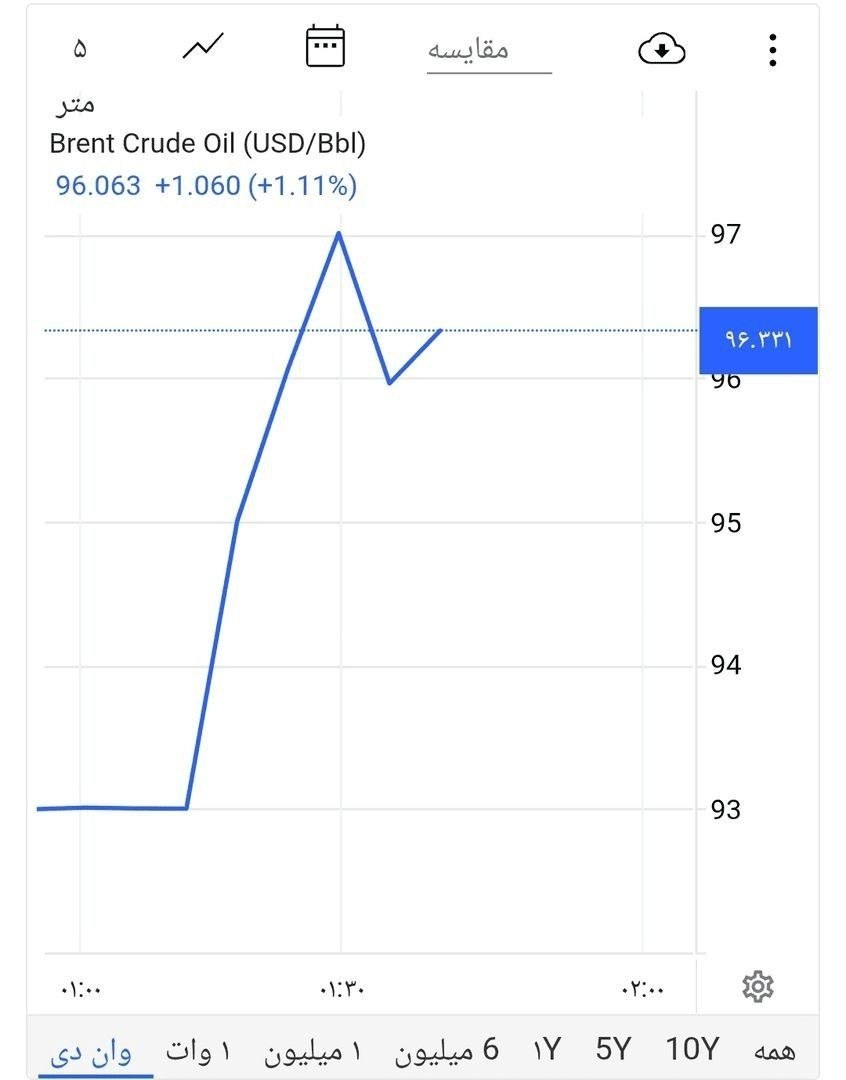846x1080 pixels.
Task: Switch to the 5Y range tab
Action: 613,1050
